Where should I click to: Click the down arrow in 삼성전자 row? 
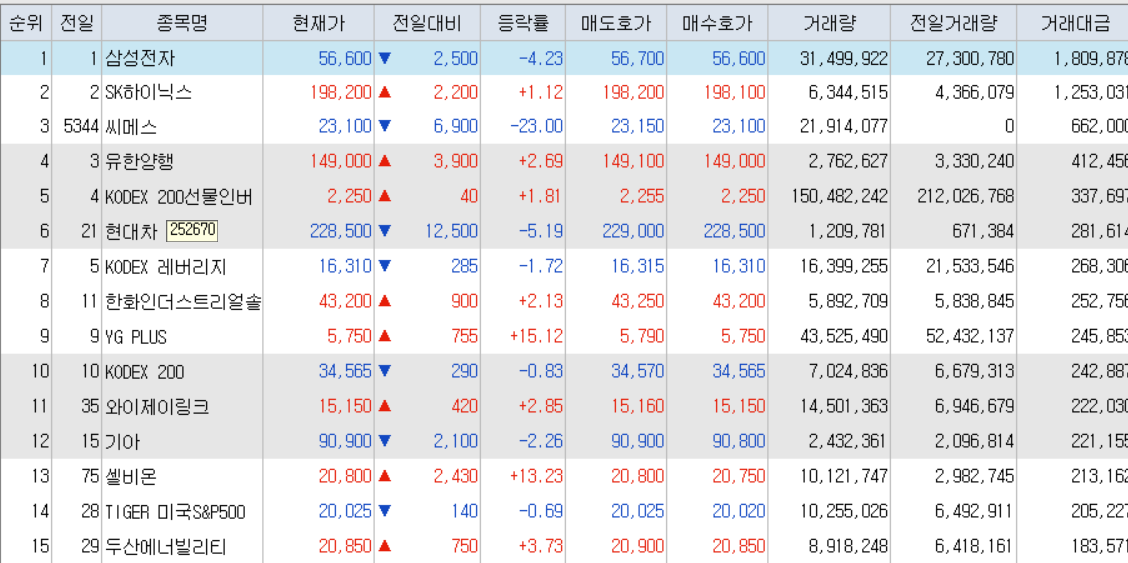(x=385, y=58)
